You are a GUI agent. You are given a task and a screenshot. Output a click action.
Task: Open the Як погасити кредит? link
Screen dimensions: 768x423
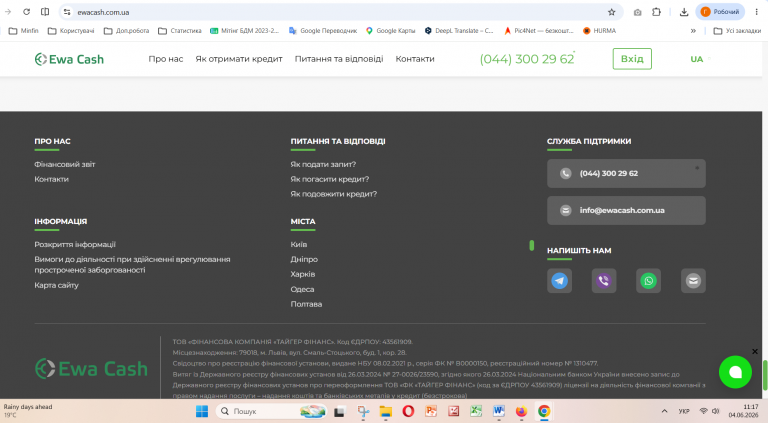330,179
